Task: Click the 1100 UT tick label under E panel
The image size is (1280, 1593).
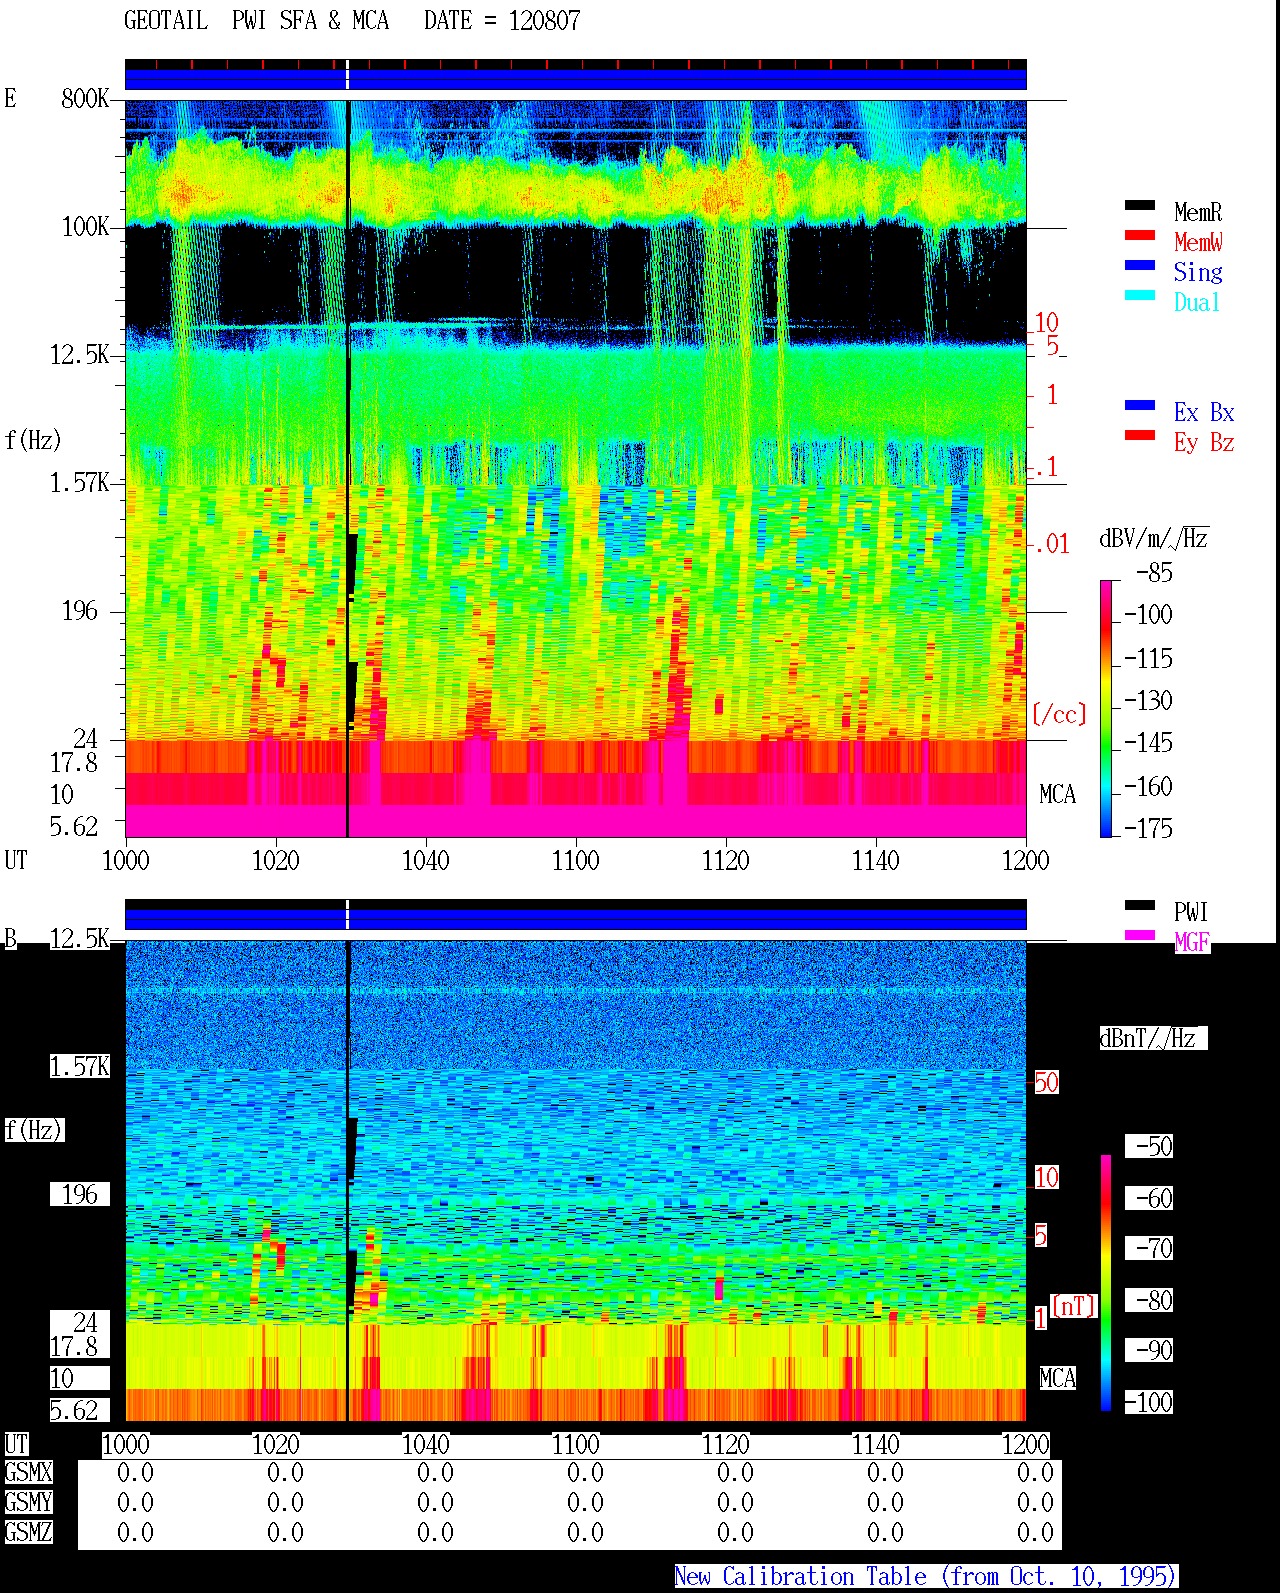Action: [x=576, y=860]
